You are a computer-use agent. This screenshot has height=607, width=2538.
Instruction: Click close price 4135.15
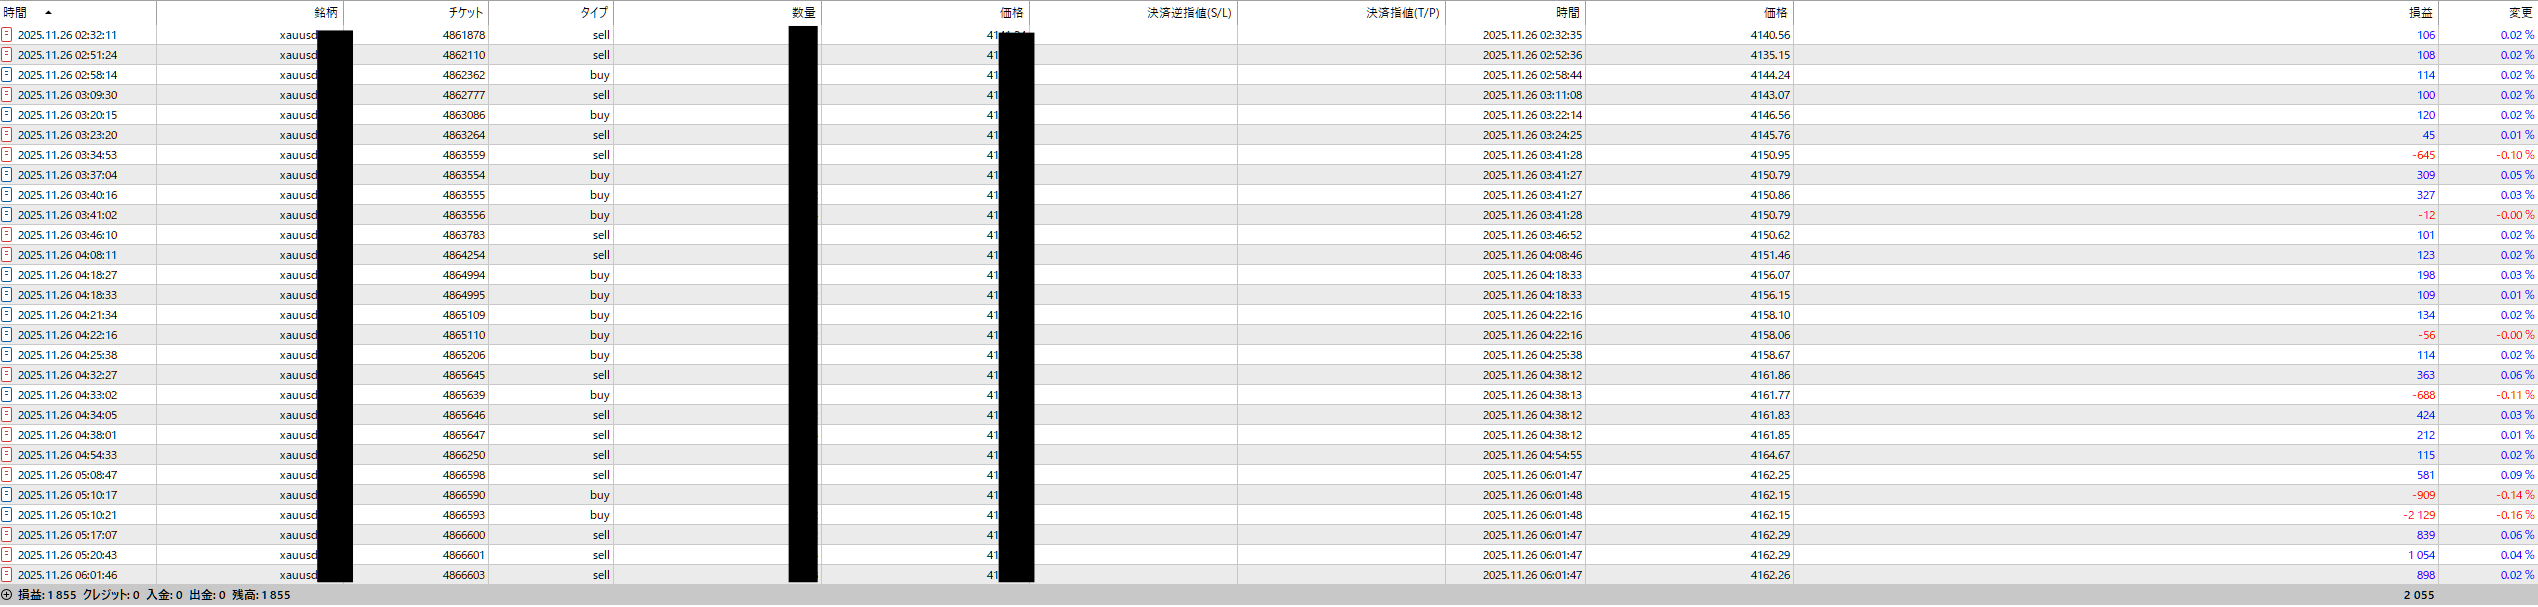click(1770, 55)
